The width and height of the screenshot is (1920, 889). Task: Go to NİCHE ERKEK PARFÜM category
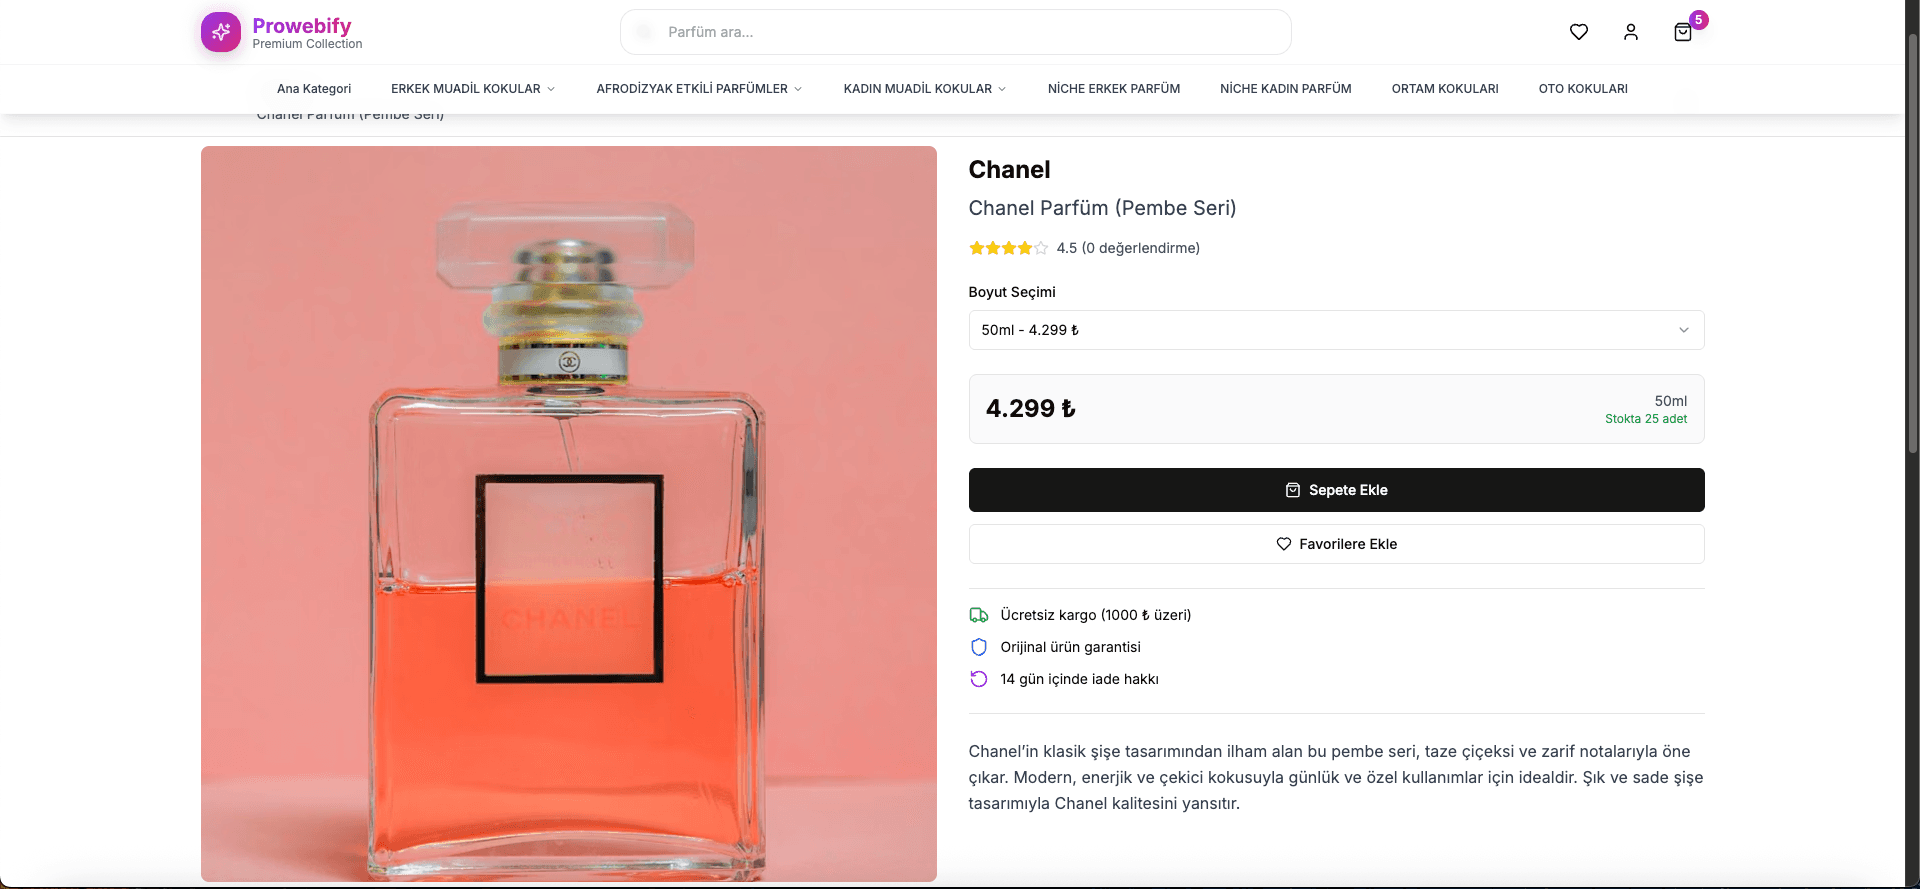tap(1114, 89)
